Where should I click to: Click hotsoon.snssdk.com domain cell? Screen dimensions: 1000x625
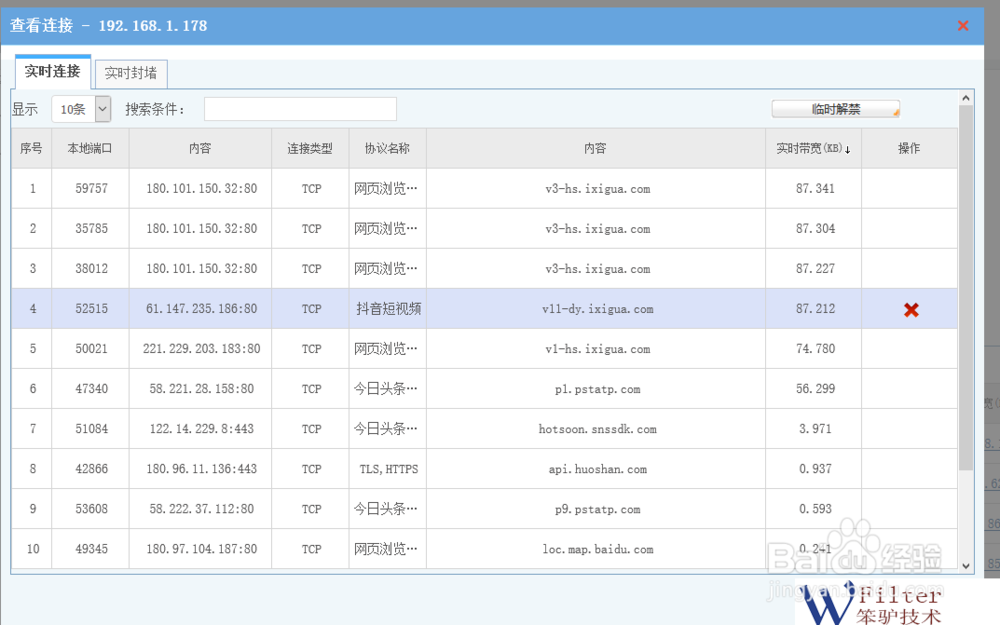[596, 429]
